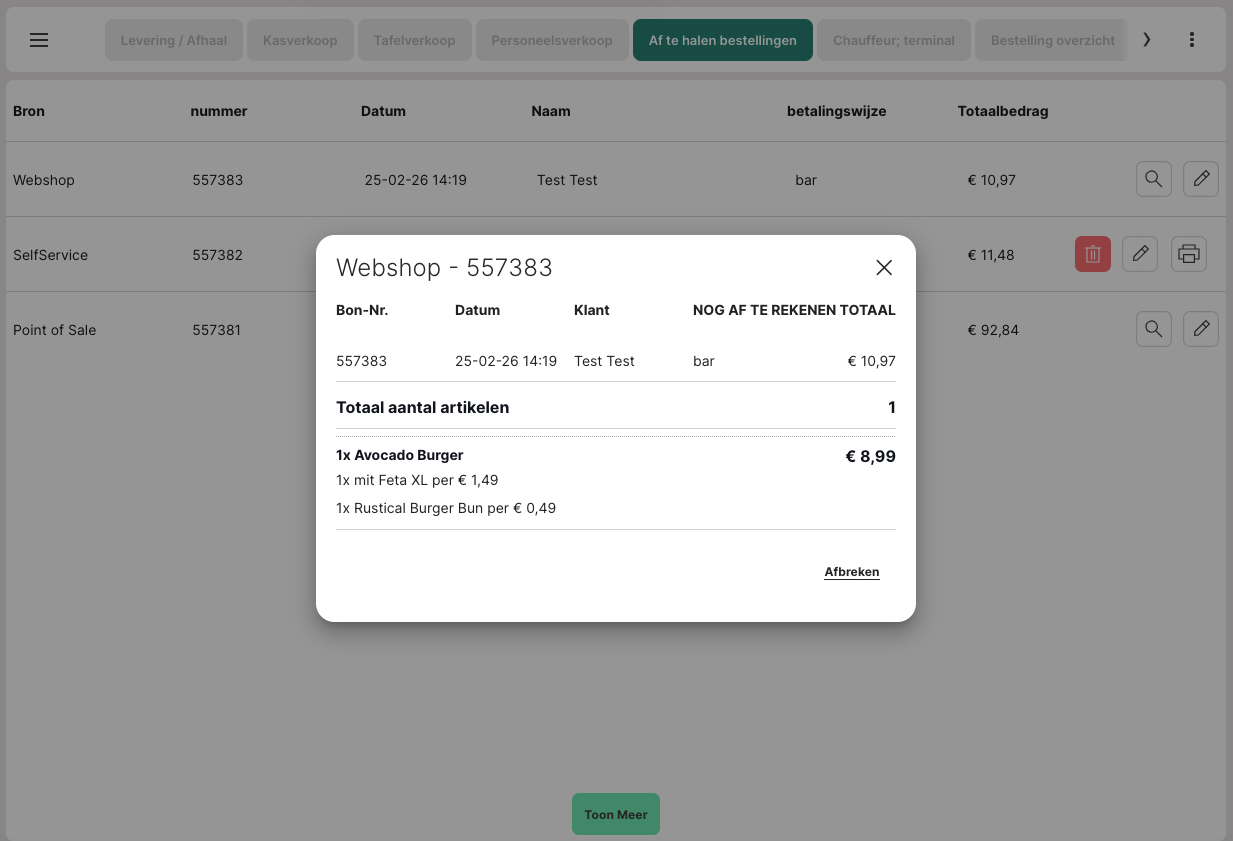Go to Personeelsverkoop tab
1233x841 pixels.
(x=552, y=41)
